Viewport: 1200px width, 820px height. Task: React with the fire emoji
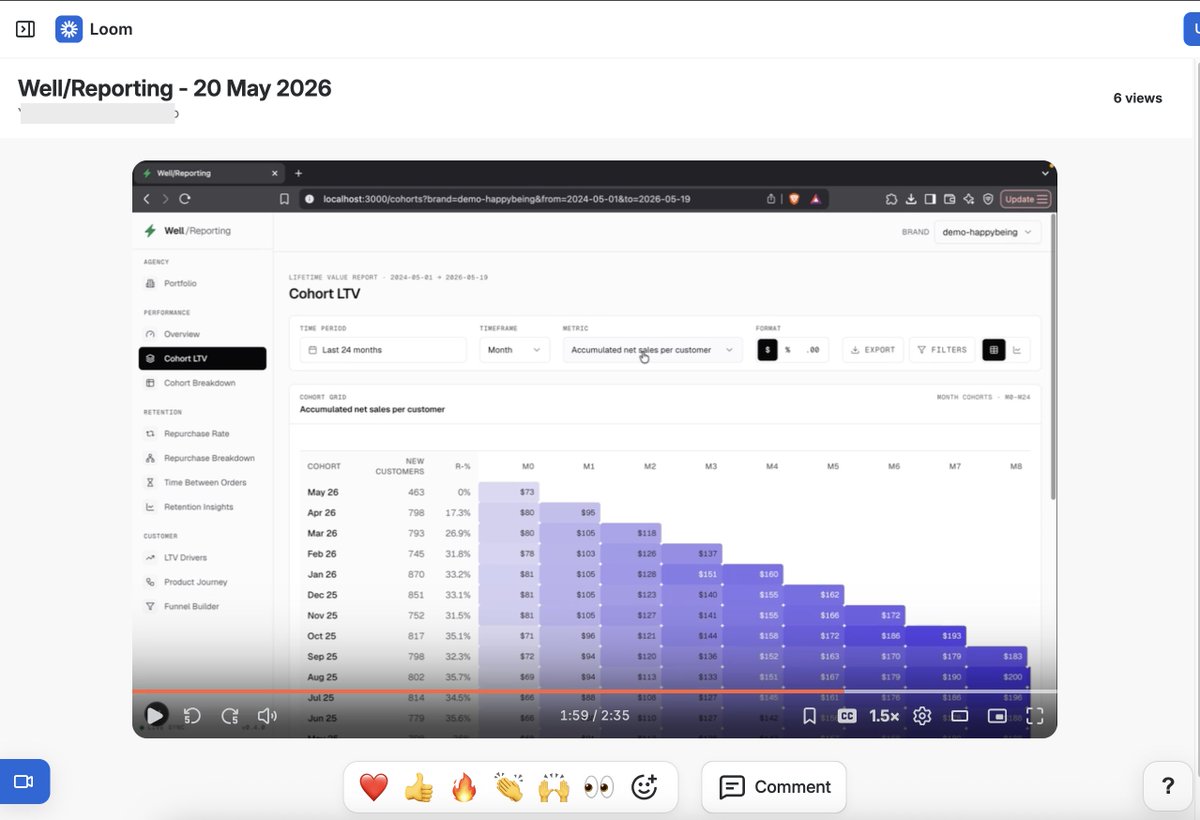pos(464,788)
